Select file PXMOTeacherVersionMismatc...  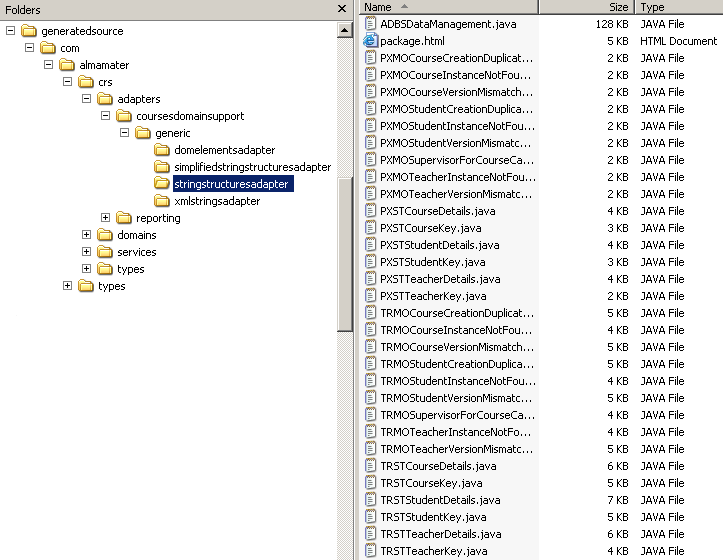(456, 194)
